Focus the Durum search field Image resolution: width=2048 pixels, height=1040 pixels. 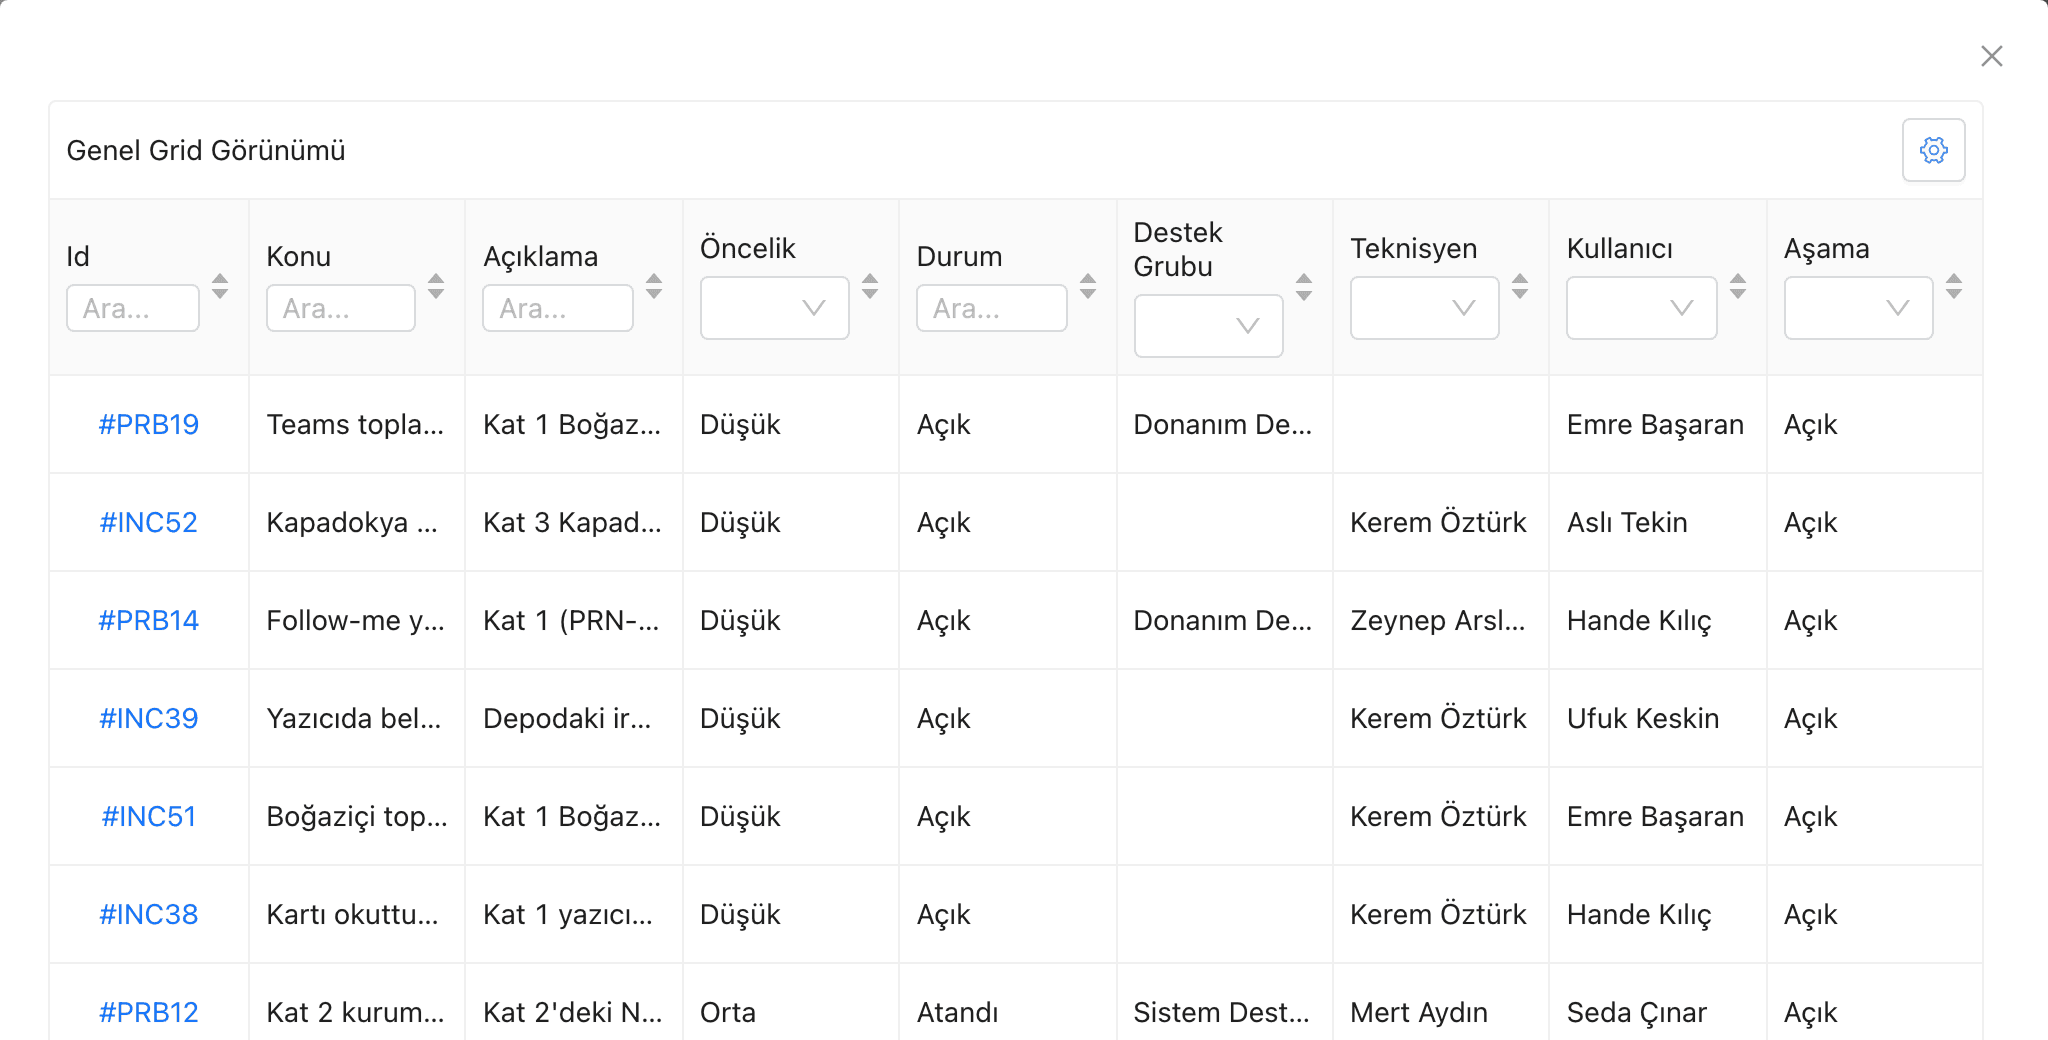992,308
